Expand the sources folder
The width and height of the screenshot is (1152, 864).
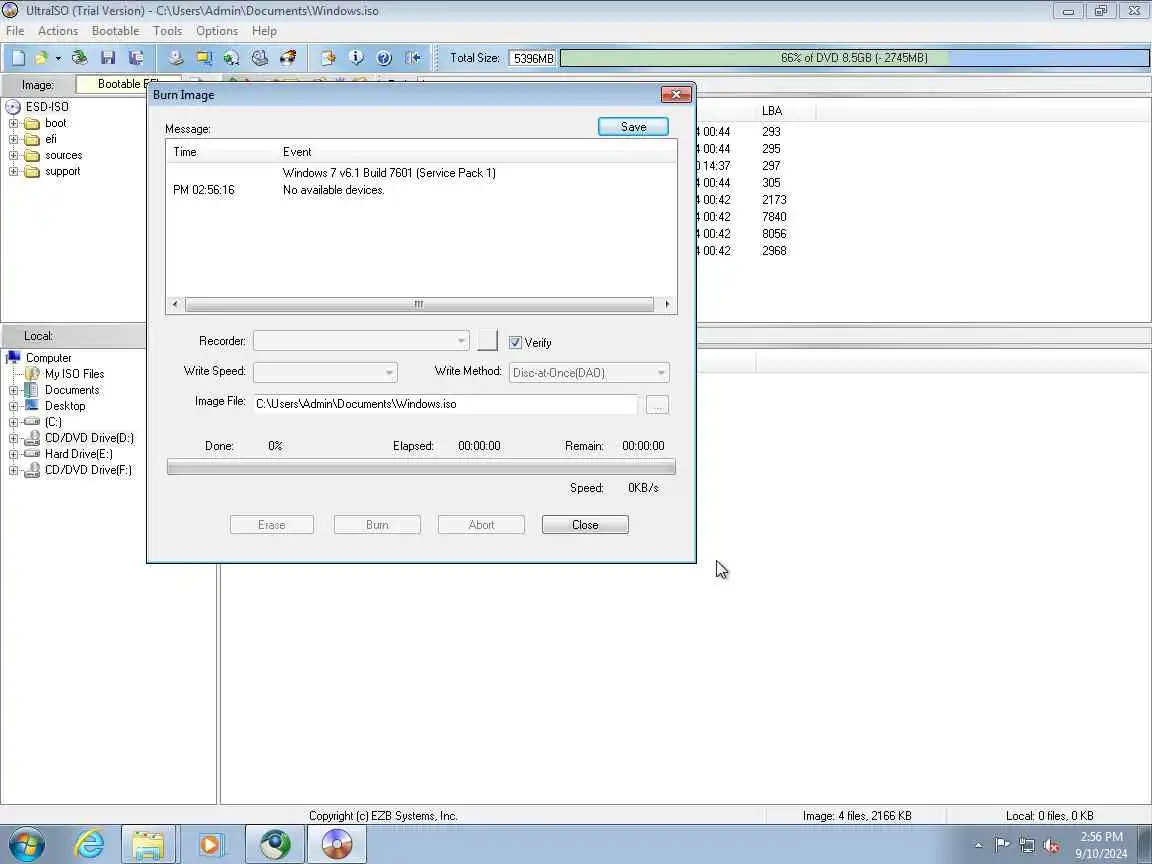click(x=13, y=156)
